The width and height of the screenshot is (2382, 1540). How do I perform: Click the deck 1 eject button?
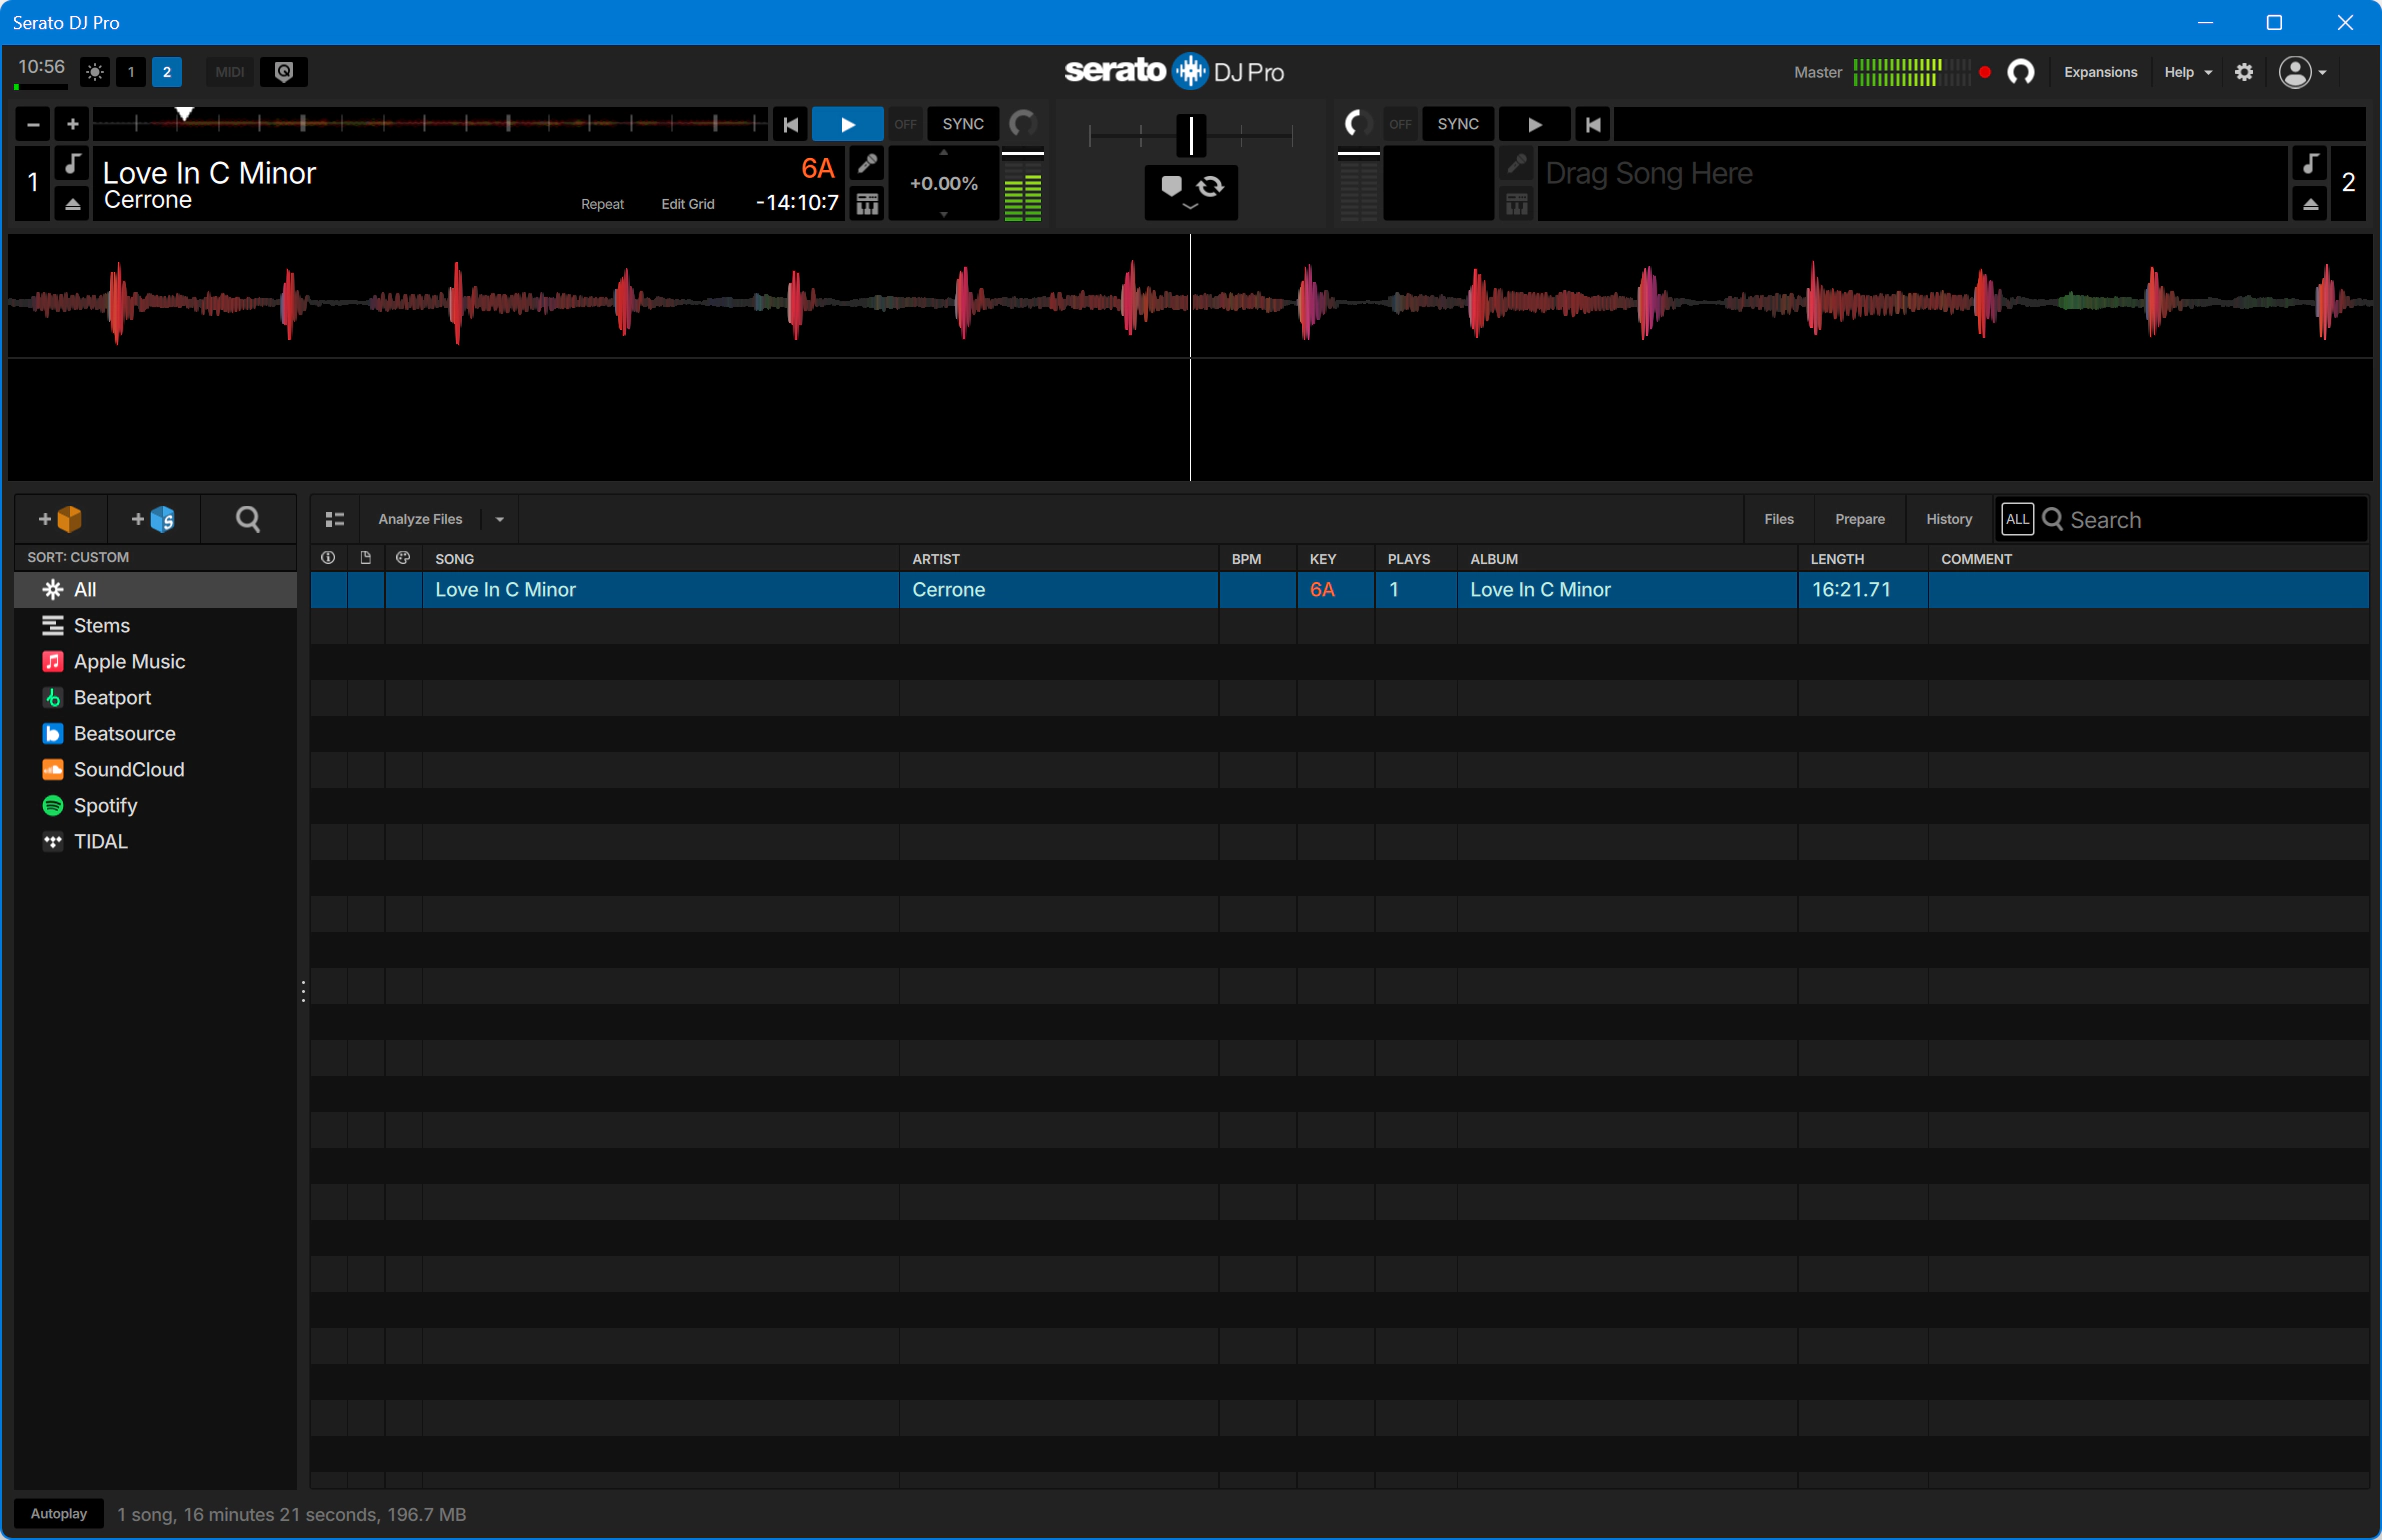[x=72, y=204]
